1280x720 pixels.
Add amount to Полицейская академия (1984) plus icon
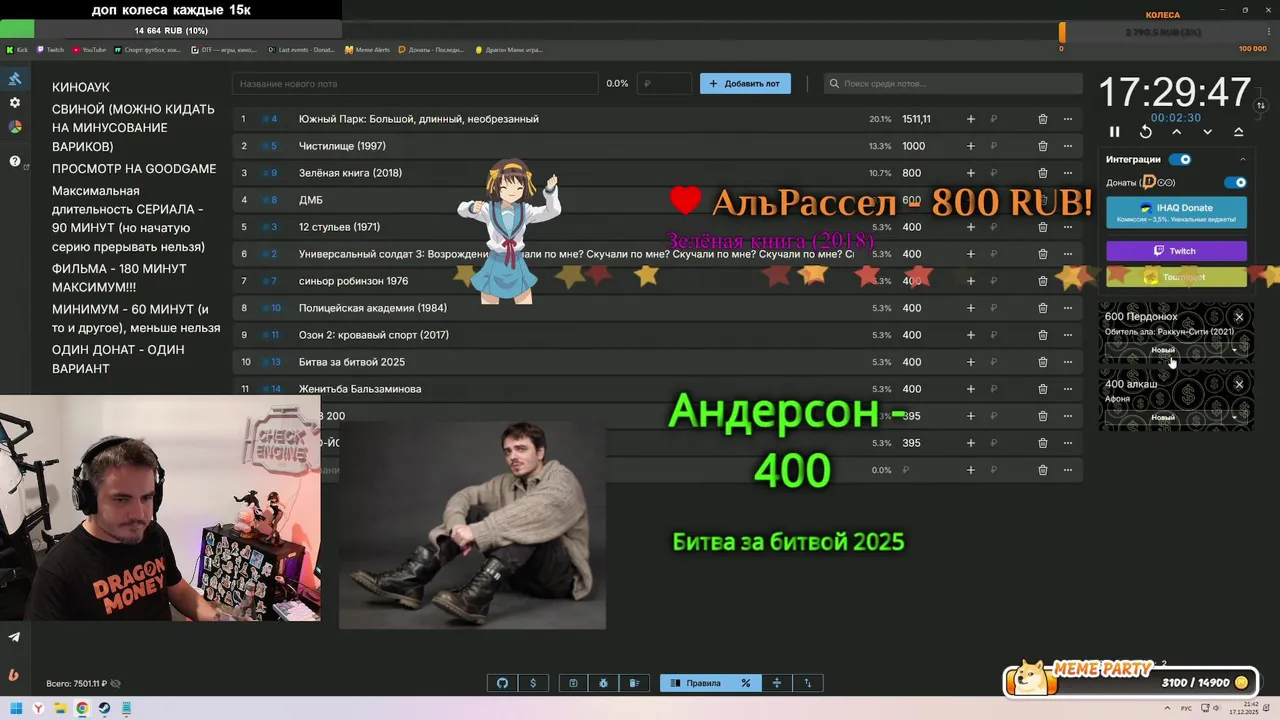click(970, 308)
